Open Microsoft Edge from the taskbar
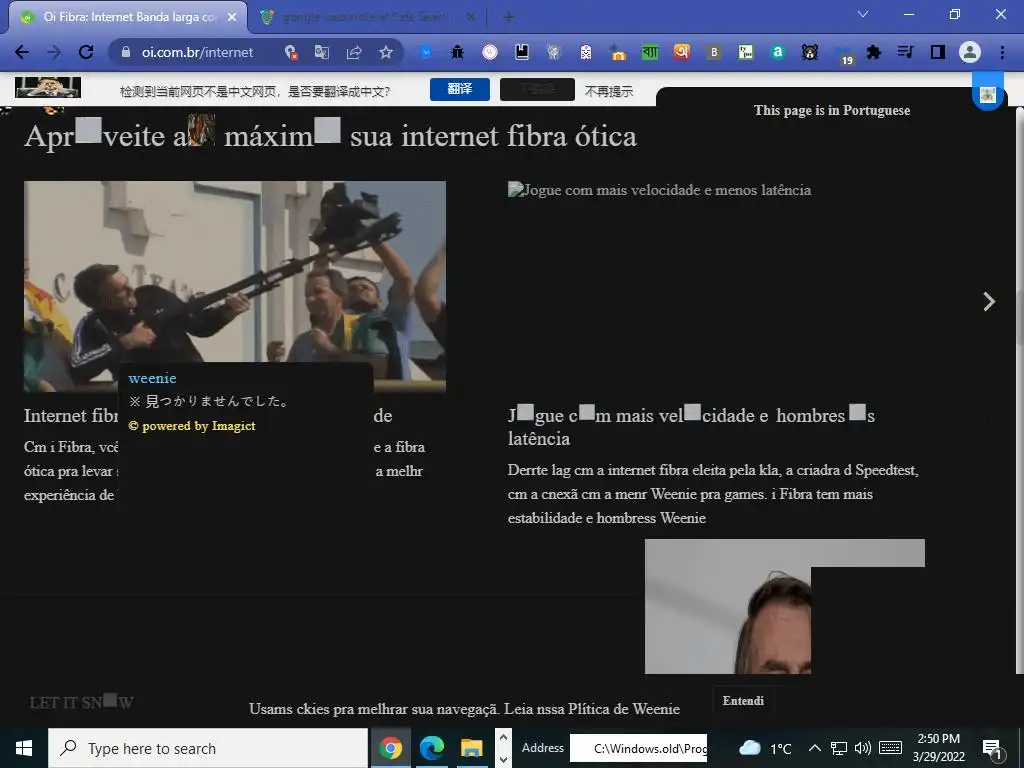Image resolution: width=1024 pixels, height=768 pixels. tap(431, 748)
